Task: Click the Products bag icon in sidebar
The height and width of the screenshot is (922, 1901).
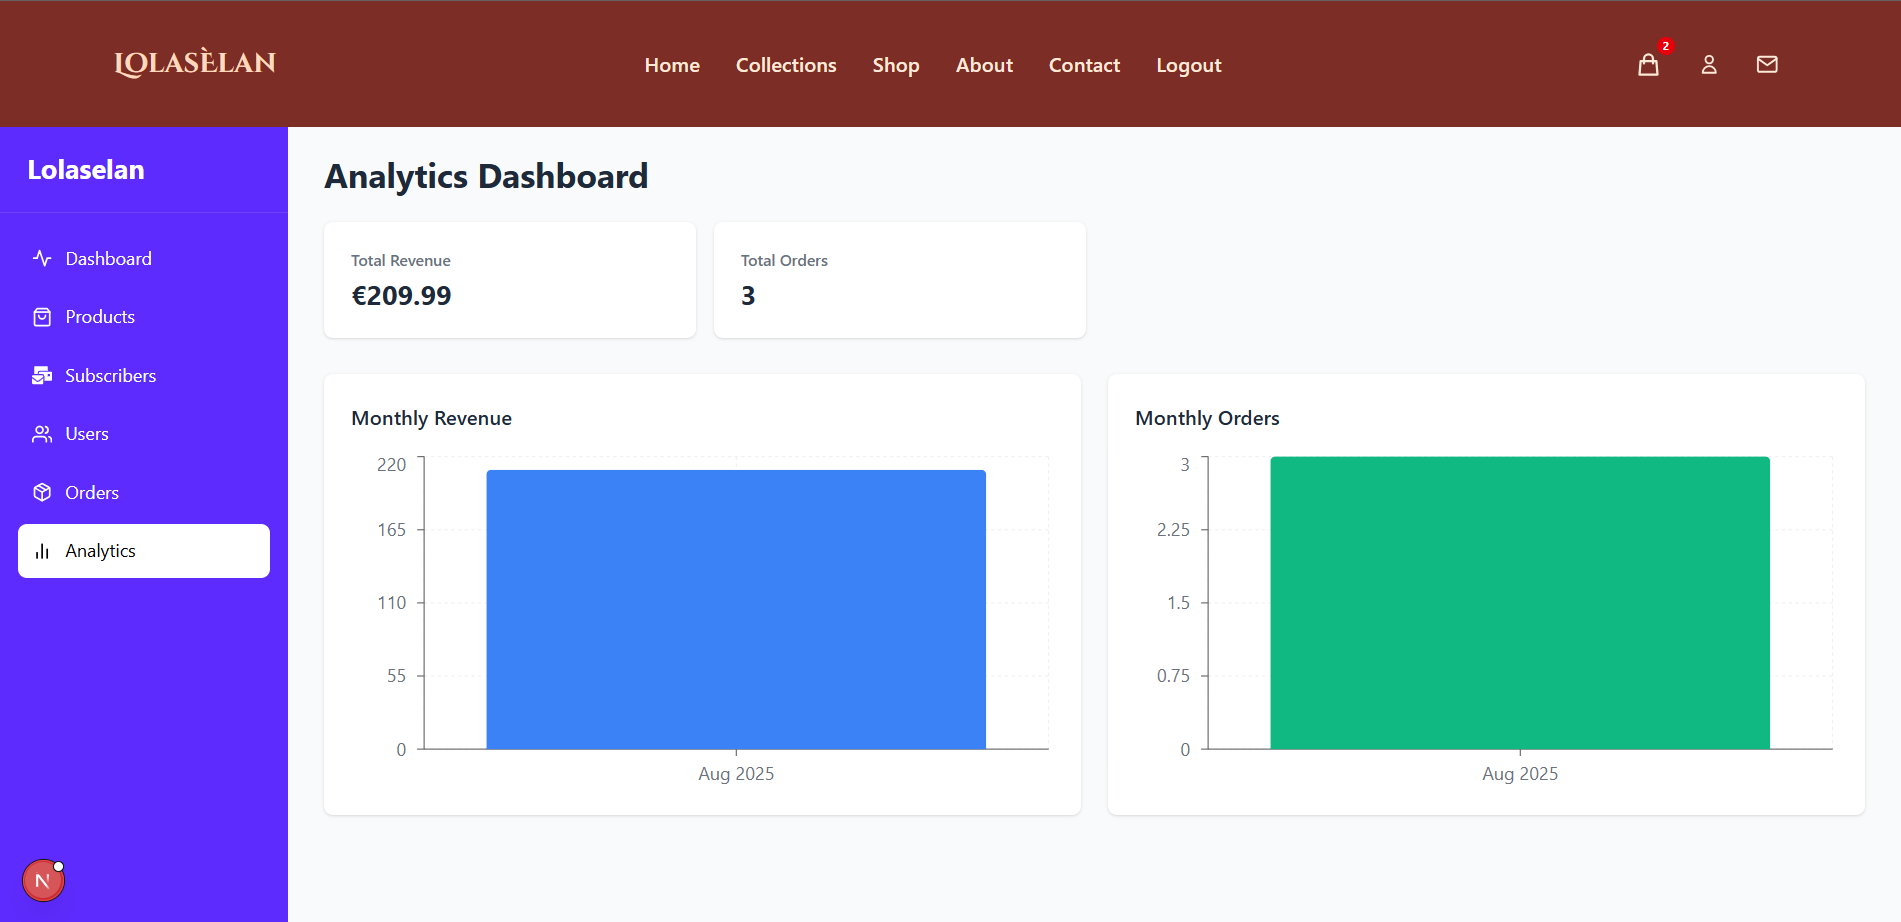Action: (42, 317)
